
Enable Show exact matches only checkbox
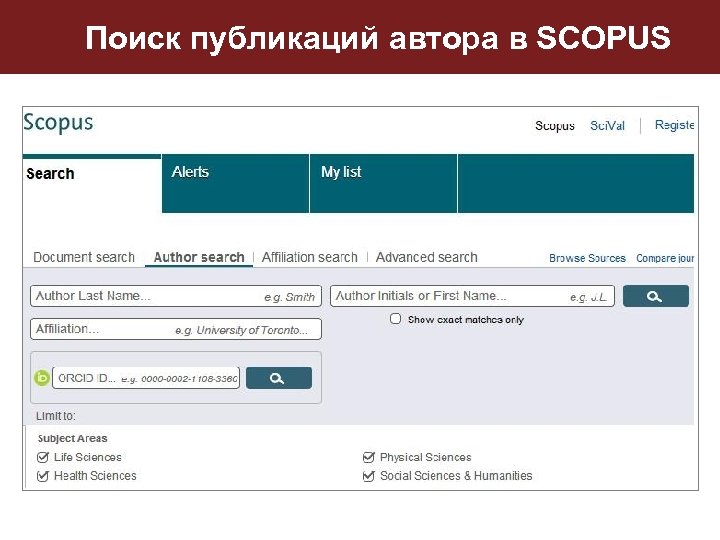395,319
